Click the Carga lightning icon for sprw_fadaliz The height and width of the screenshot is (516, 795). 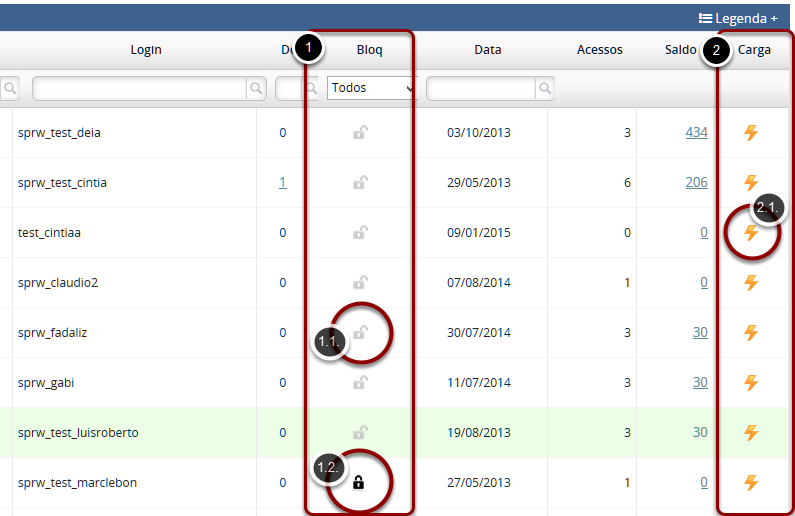(x=751, y=333)
